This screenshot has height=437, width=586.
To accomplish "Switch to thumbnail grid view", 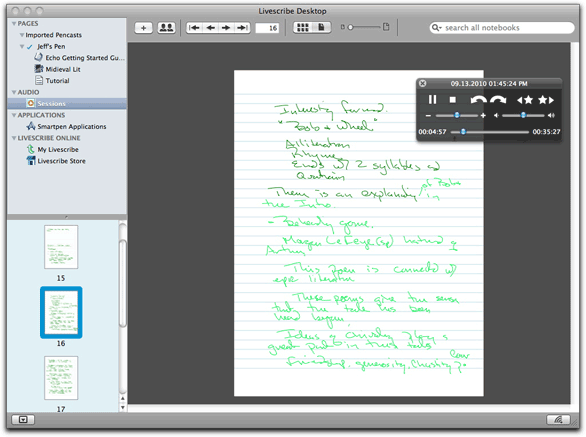I will click(x=303, y=28).
